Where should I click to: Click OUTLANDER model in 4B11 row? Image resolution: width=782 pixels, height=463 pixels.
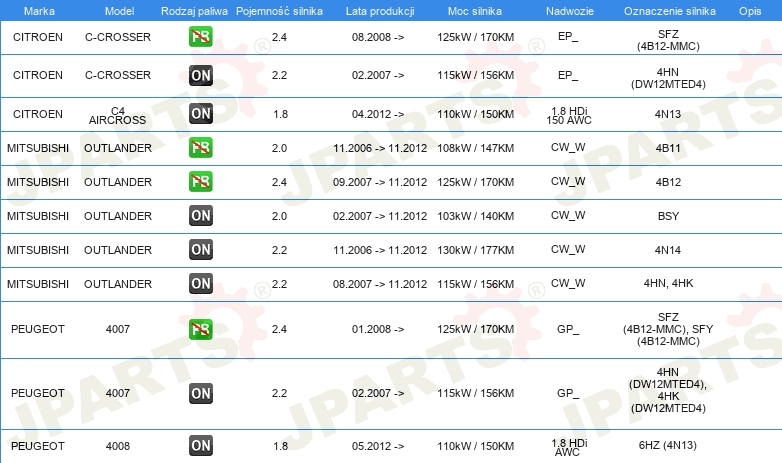click(x=118, y=148)
